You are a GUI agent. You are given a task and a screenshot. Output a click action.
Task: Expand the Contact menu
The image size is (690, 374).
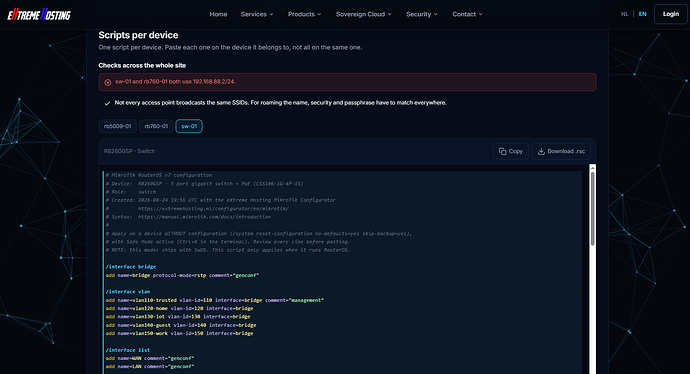(467, 15)
